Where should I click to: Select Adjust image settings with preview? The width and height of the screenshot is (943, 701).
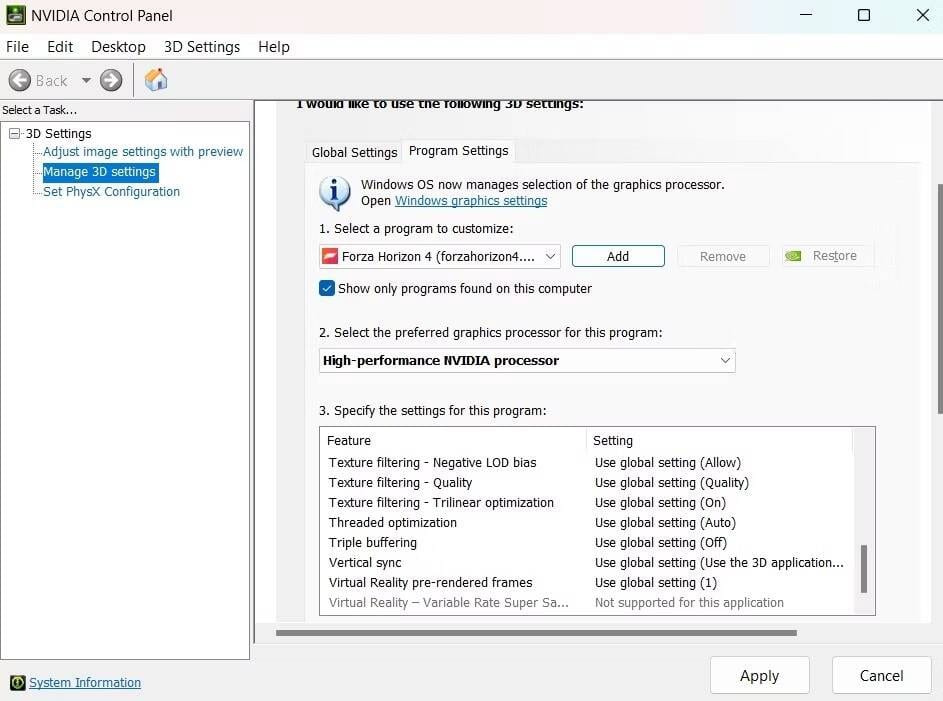pos(143,152)
